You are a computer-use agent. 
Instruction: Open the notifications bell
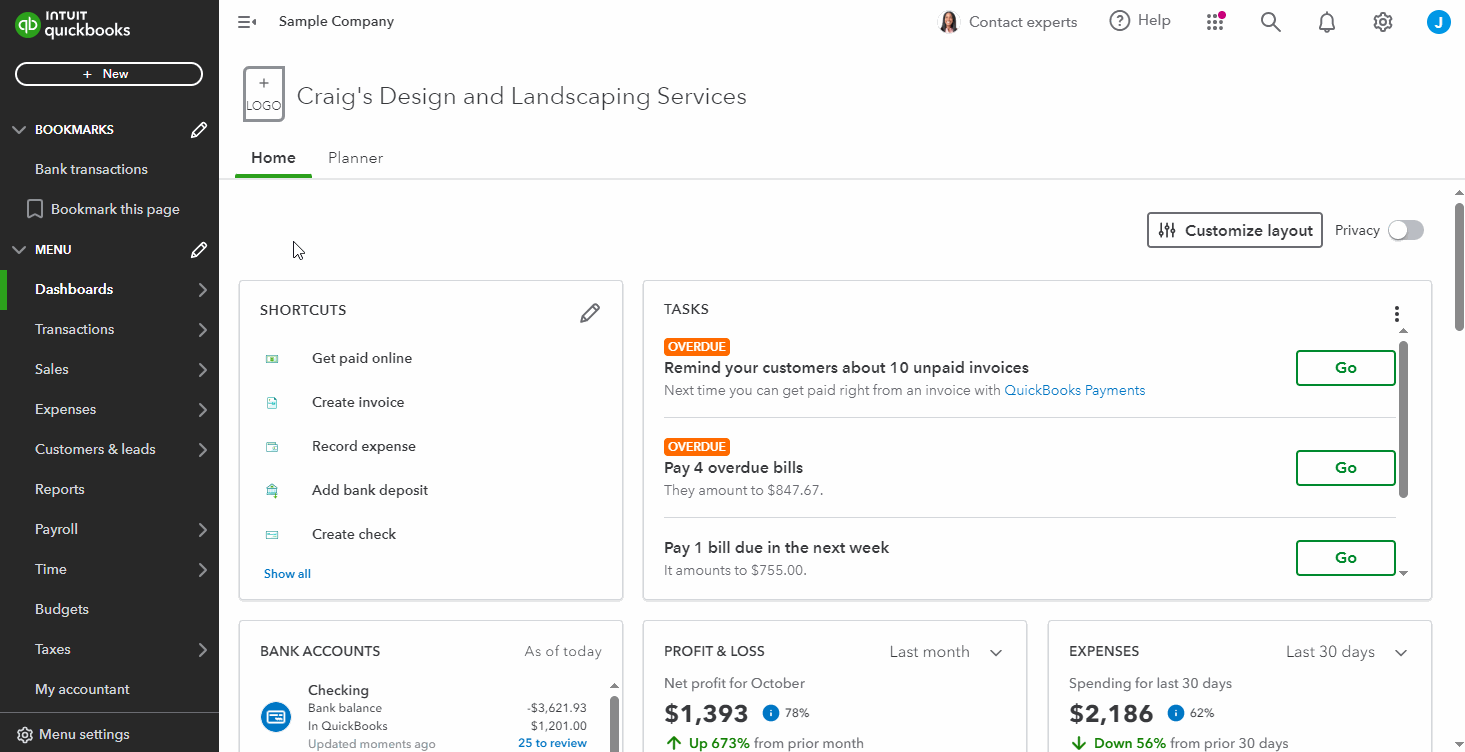point(1327,22)
